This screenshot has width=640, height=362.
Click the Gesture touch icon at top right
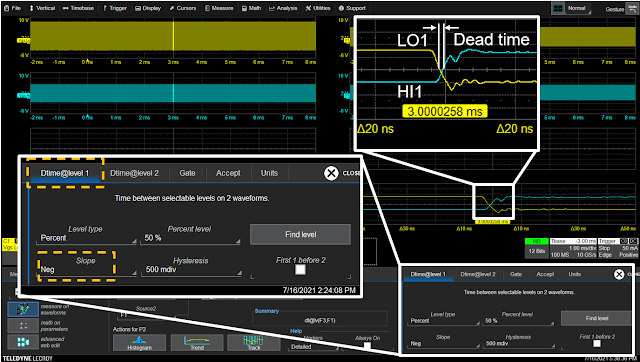632,9
